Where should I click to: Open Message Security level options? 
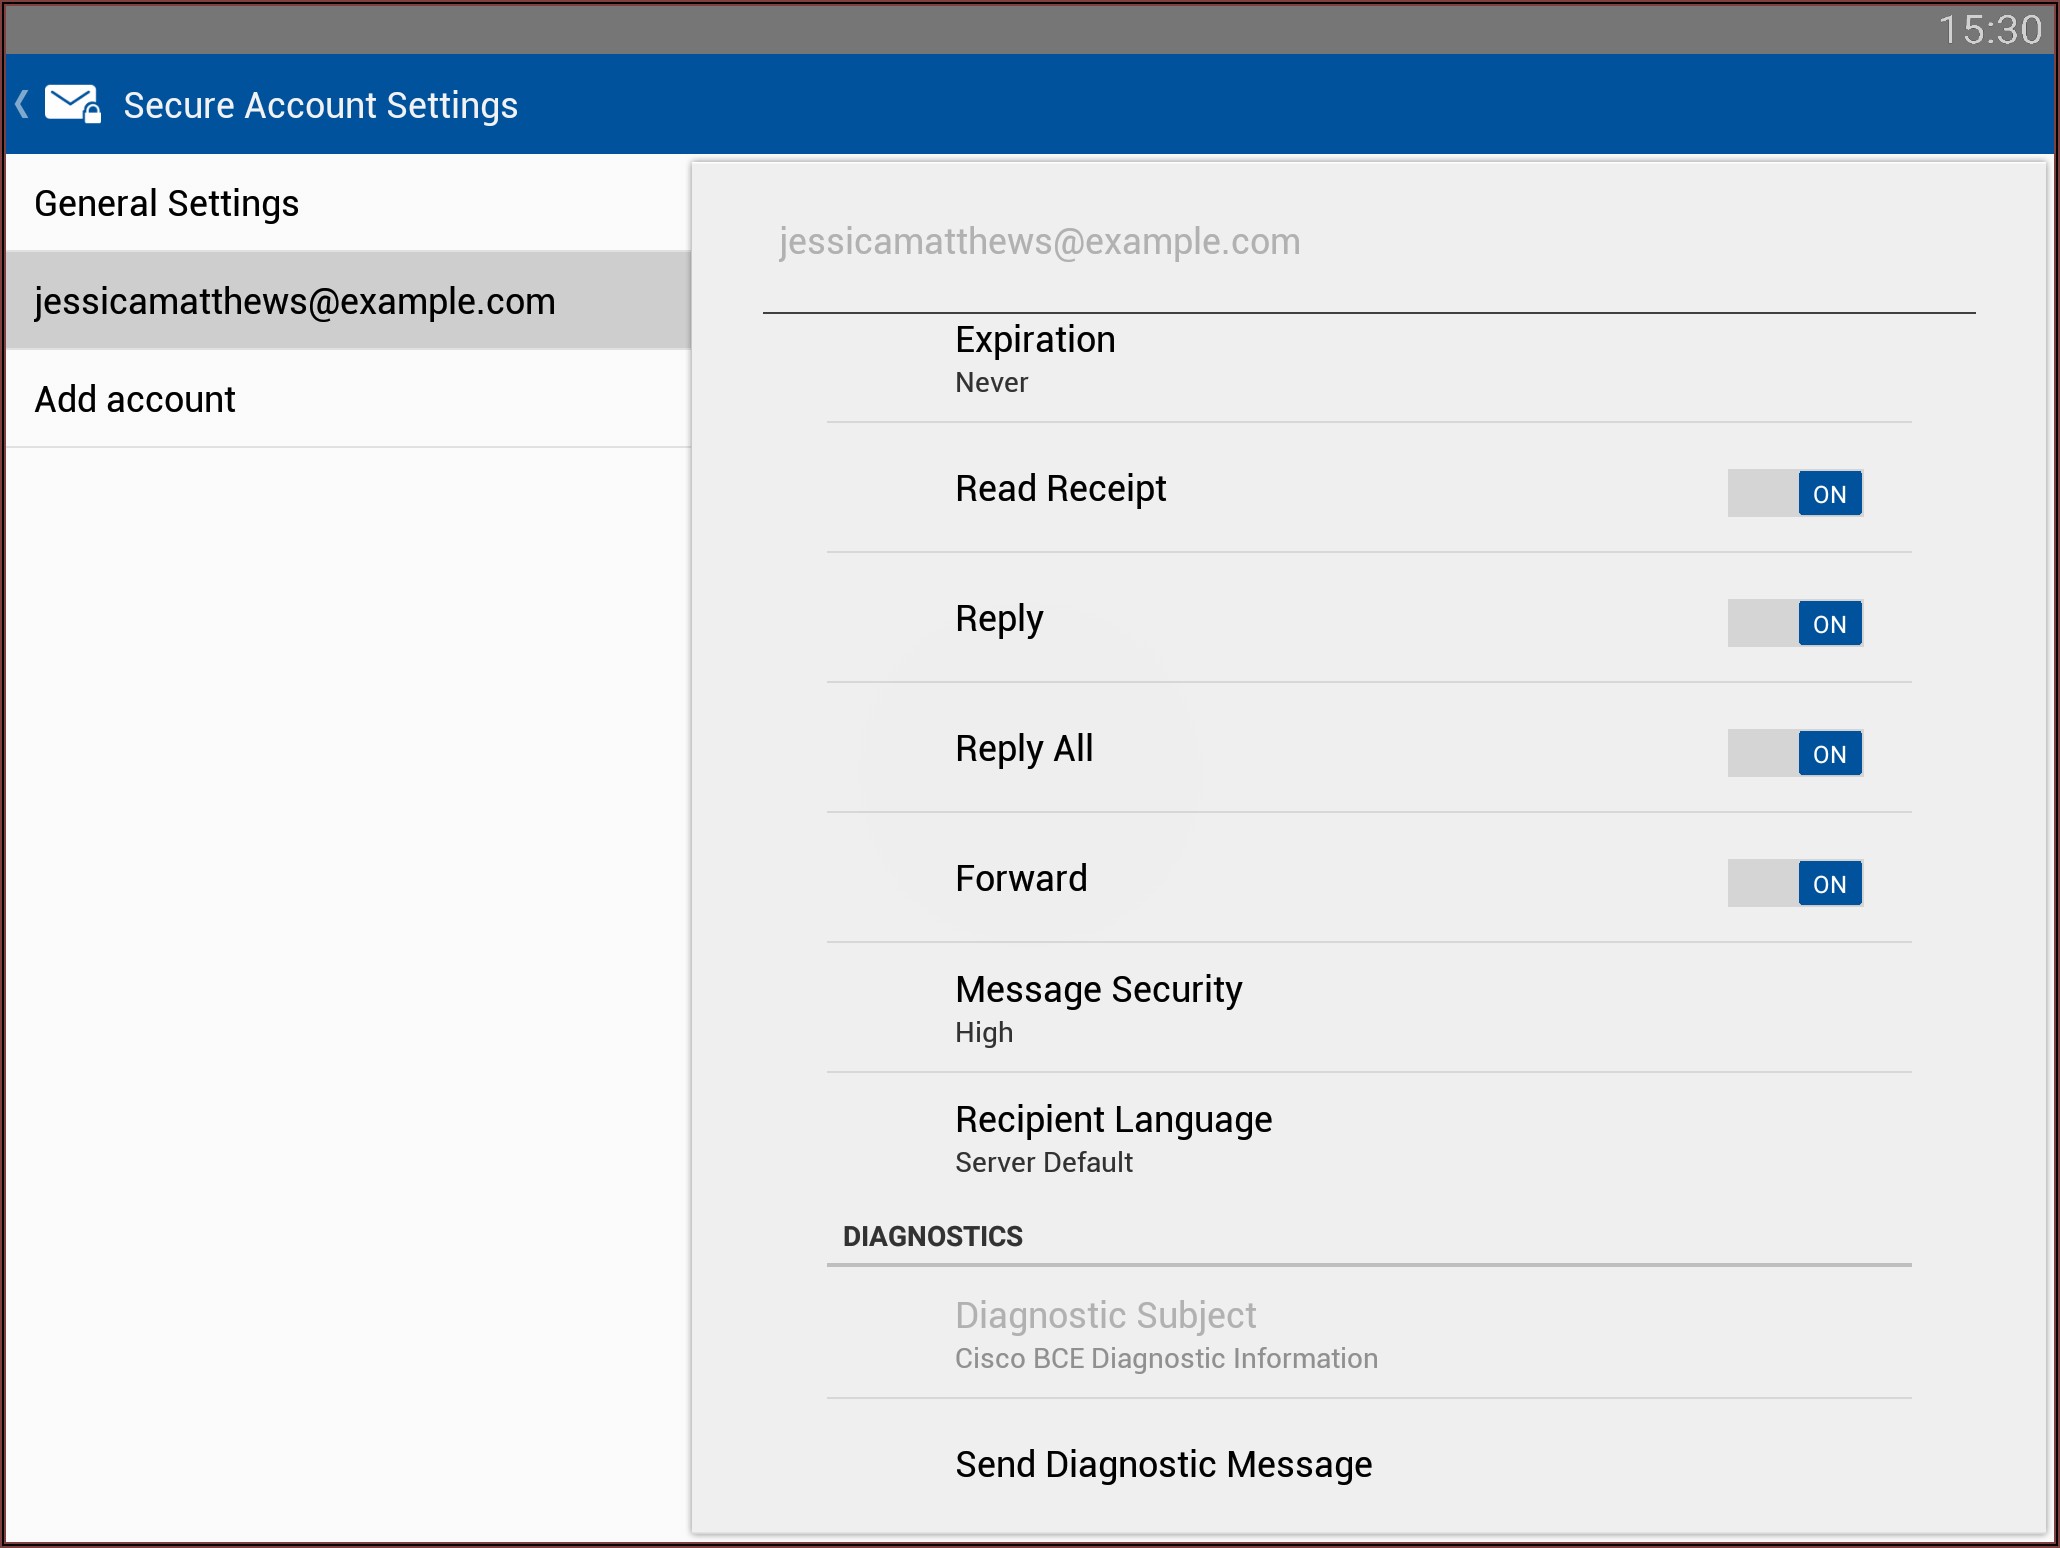pos(1098,1008)
